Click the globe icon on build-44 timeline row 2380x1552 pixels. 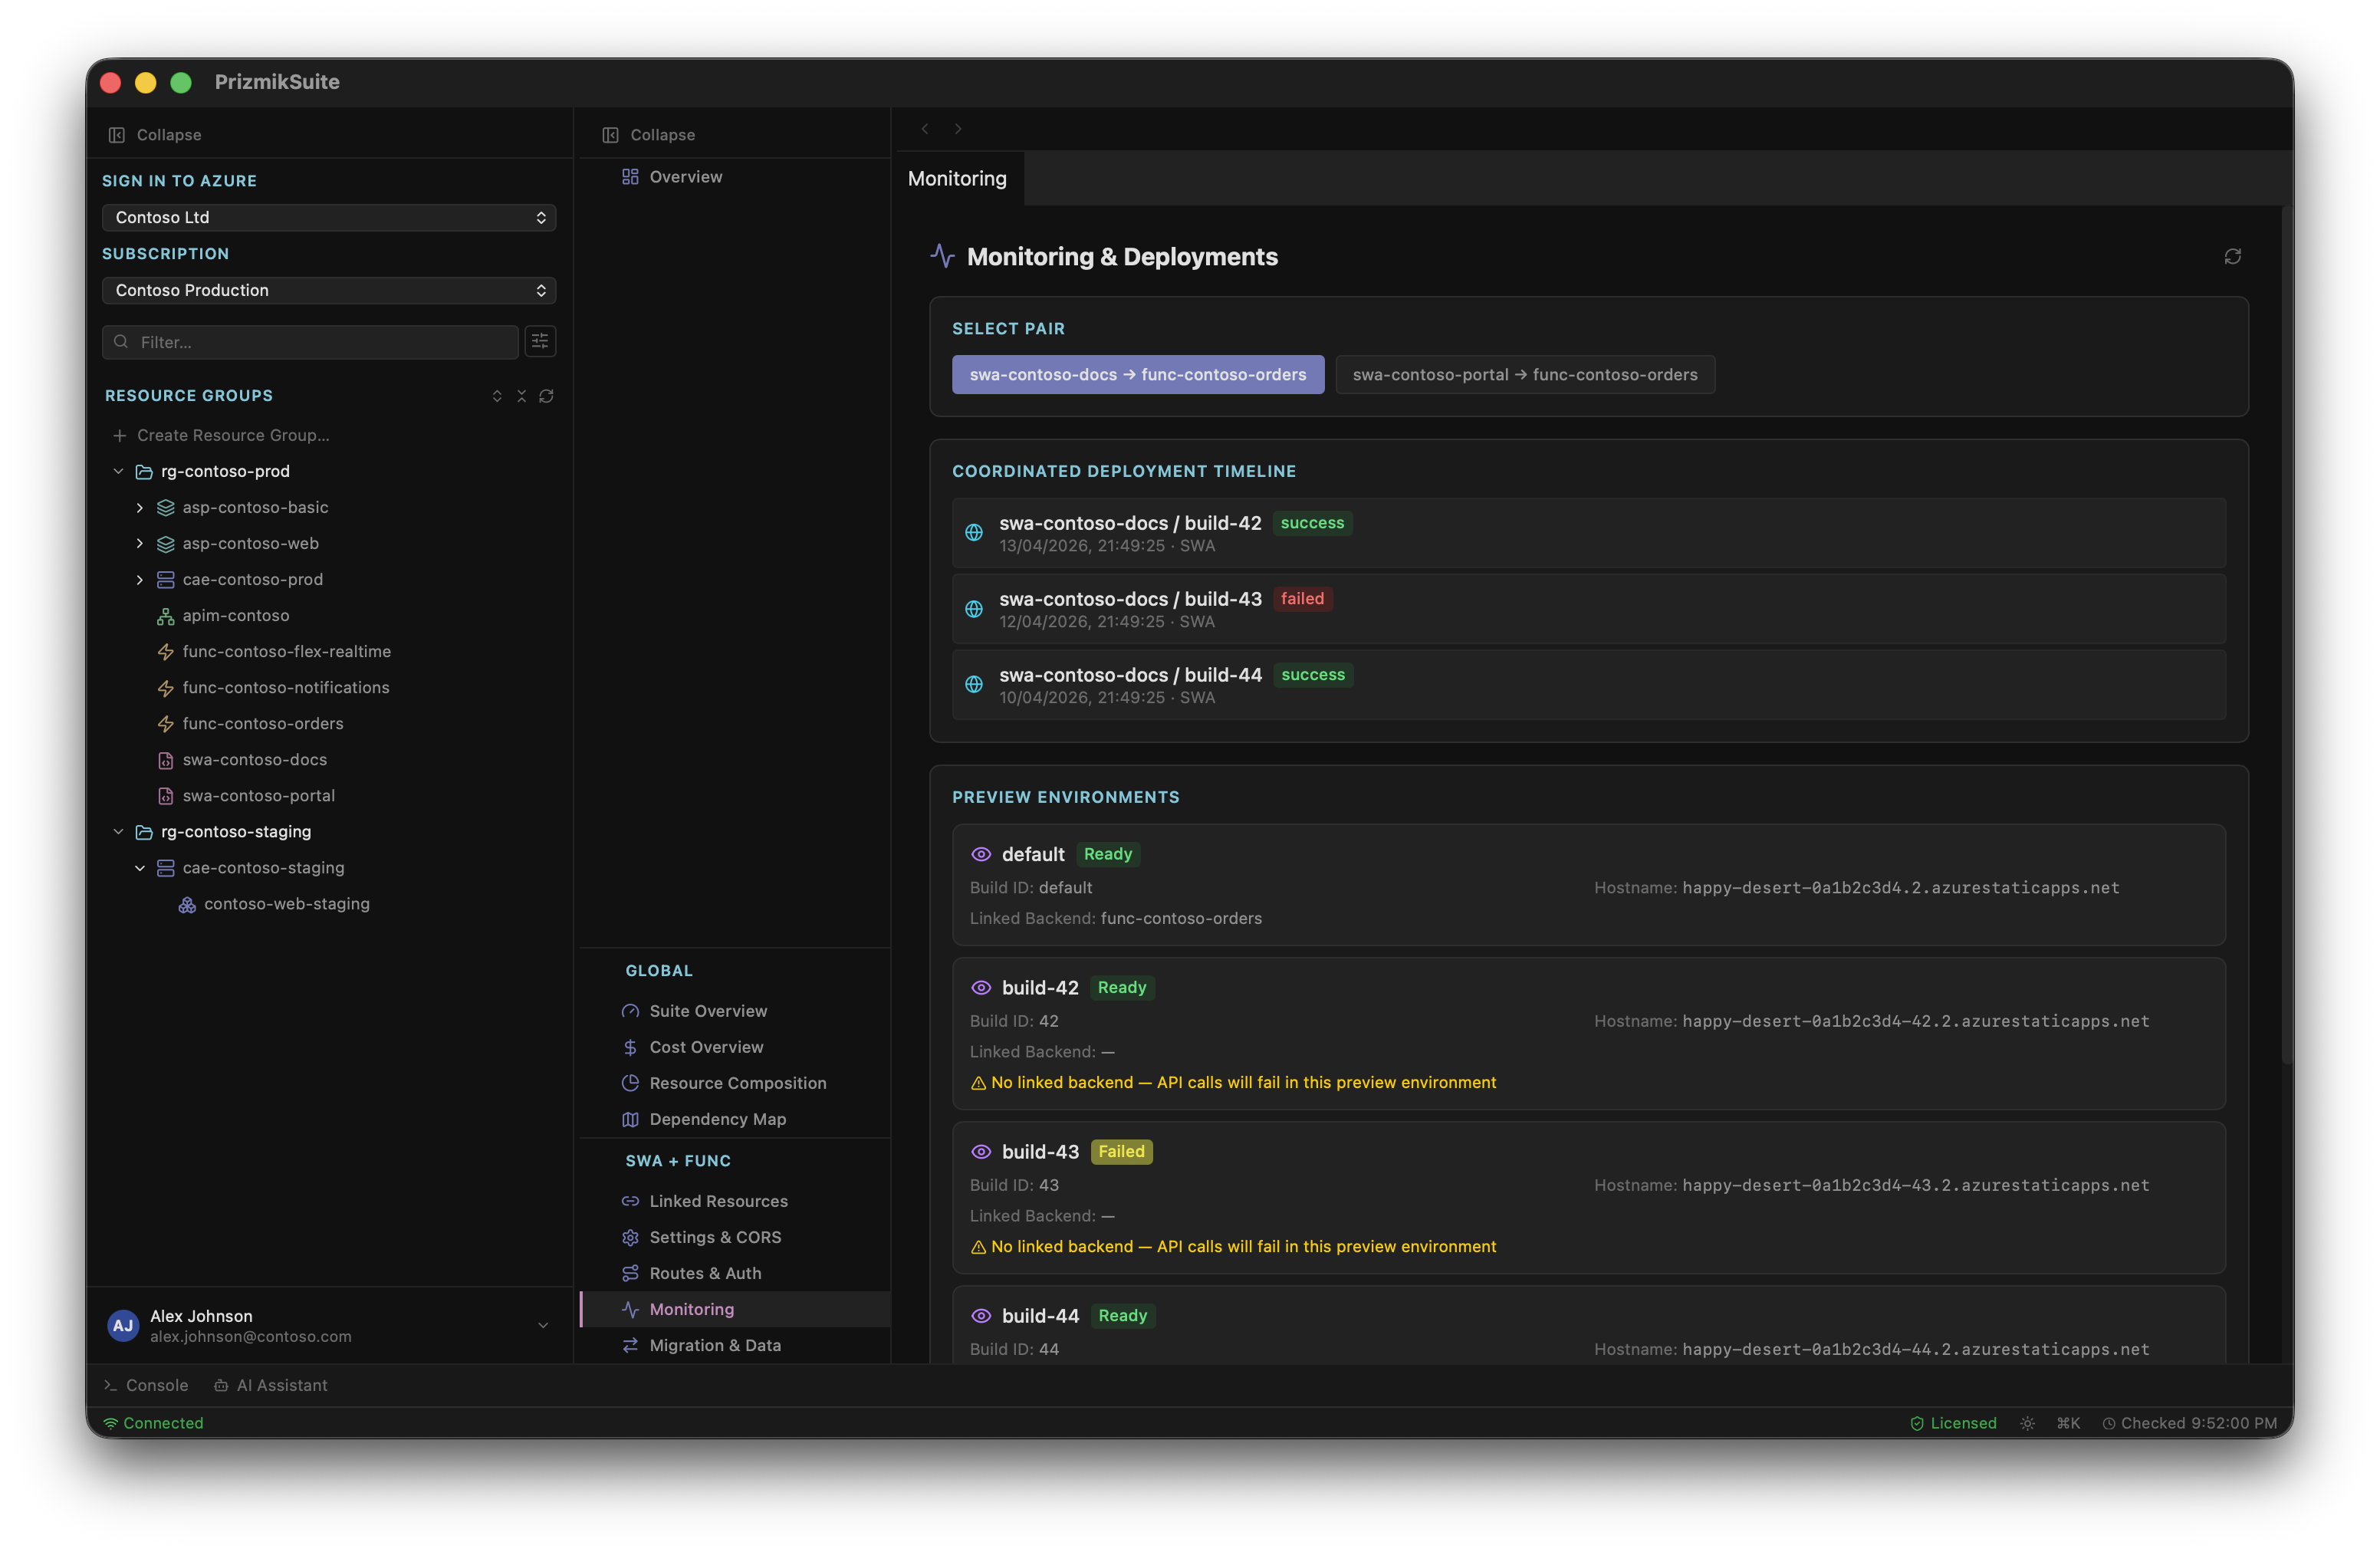pos(974,685)
